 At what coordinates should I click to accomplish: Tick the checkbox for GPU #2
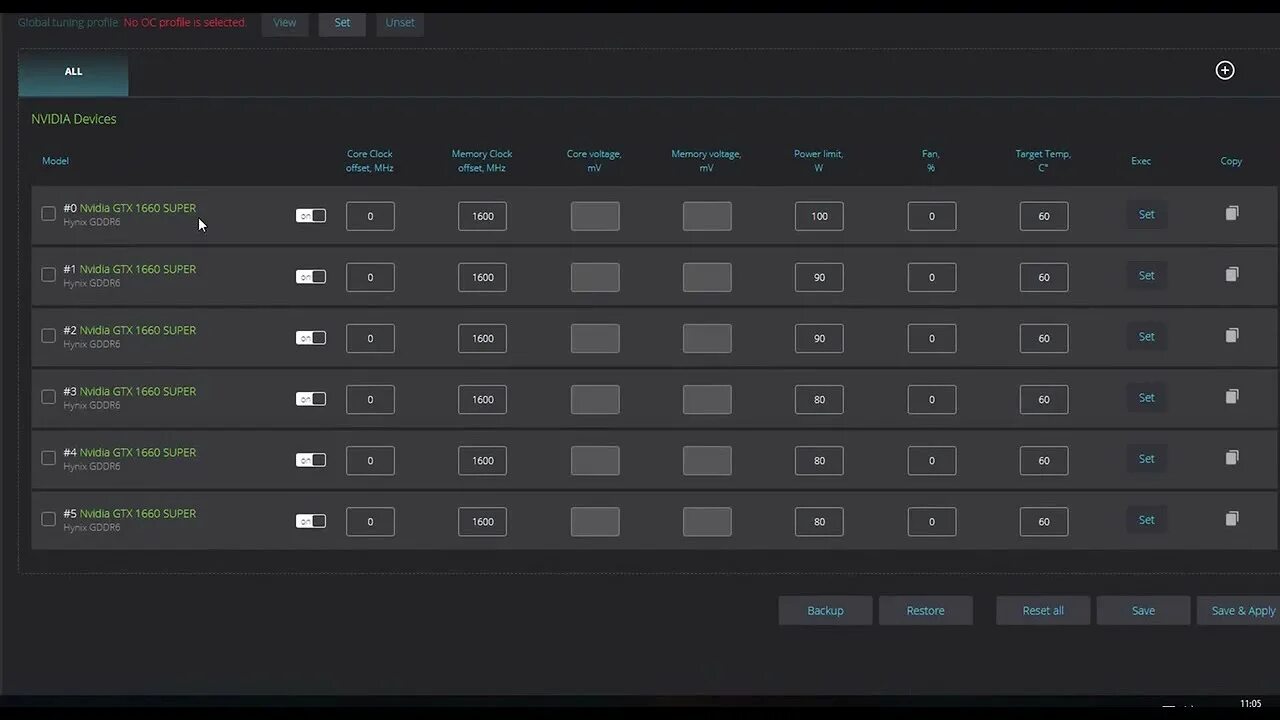point(48,336)
